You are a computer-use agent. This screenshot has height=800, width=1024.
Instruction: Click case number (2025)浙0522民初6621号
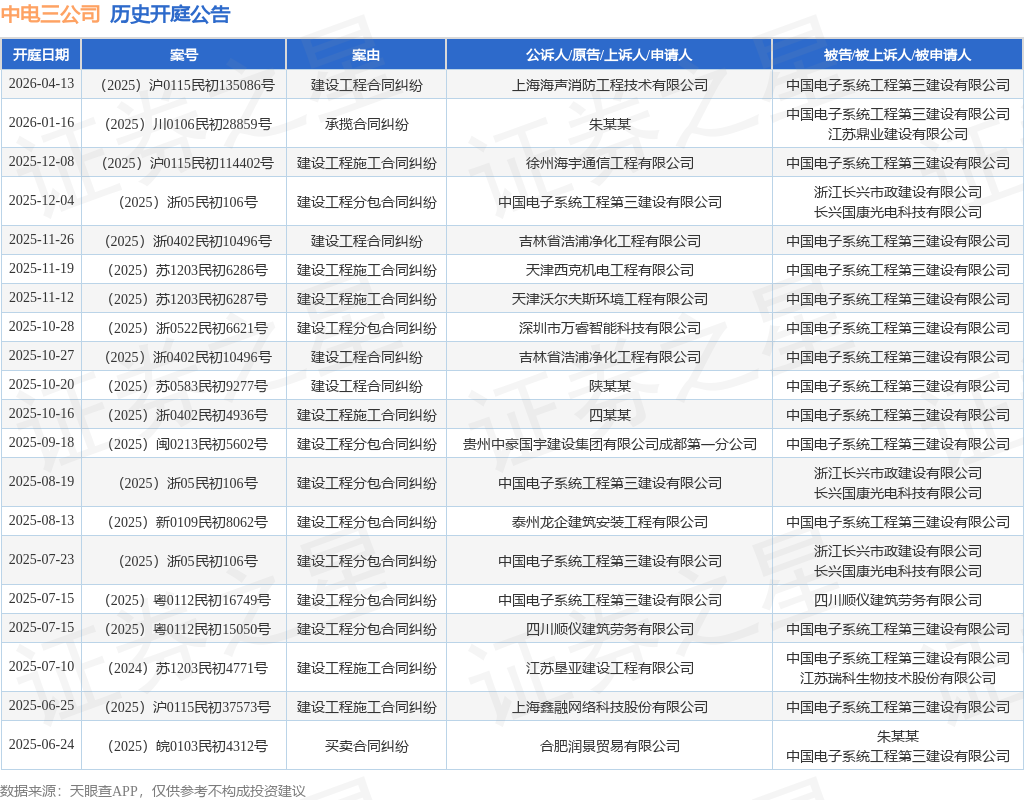click(x=184, y=328)
